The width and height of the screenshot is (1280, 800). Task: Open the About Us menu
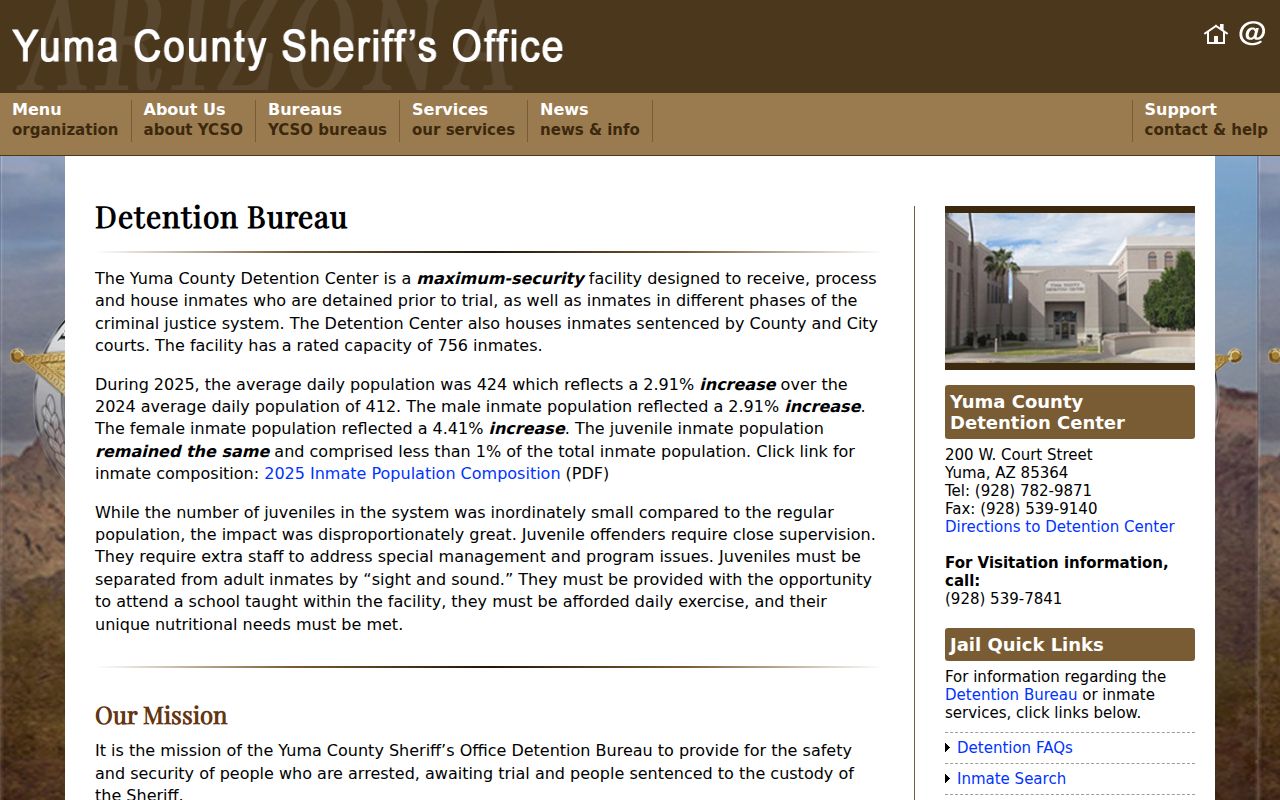tap(193, 119)
